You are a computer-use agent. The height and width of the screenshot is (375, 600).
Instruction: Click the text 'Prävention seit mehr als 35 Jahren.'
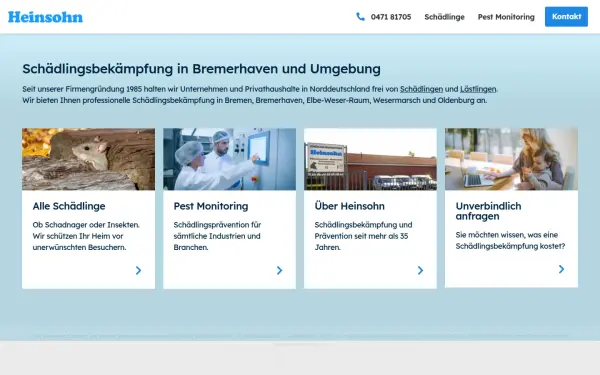click(x=361, y=241)
